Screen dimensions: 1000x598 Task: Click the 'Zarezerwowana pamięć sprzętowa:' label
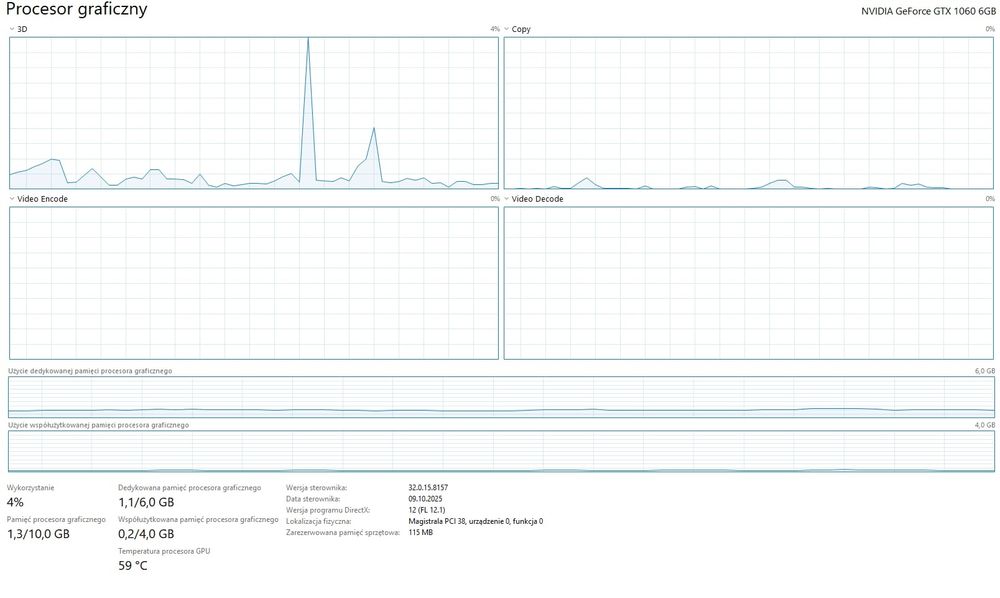point(342,532)
